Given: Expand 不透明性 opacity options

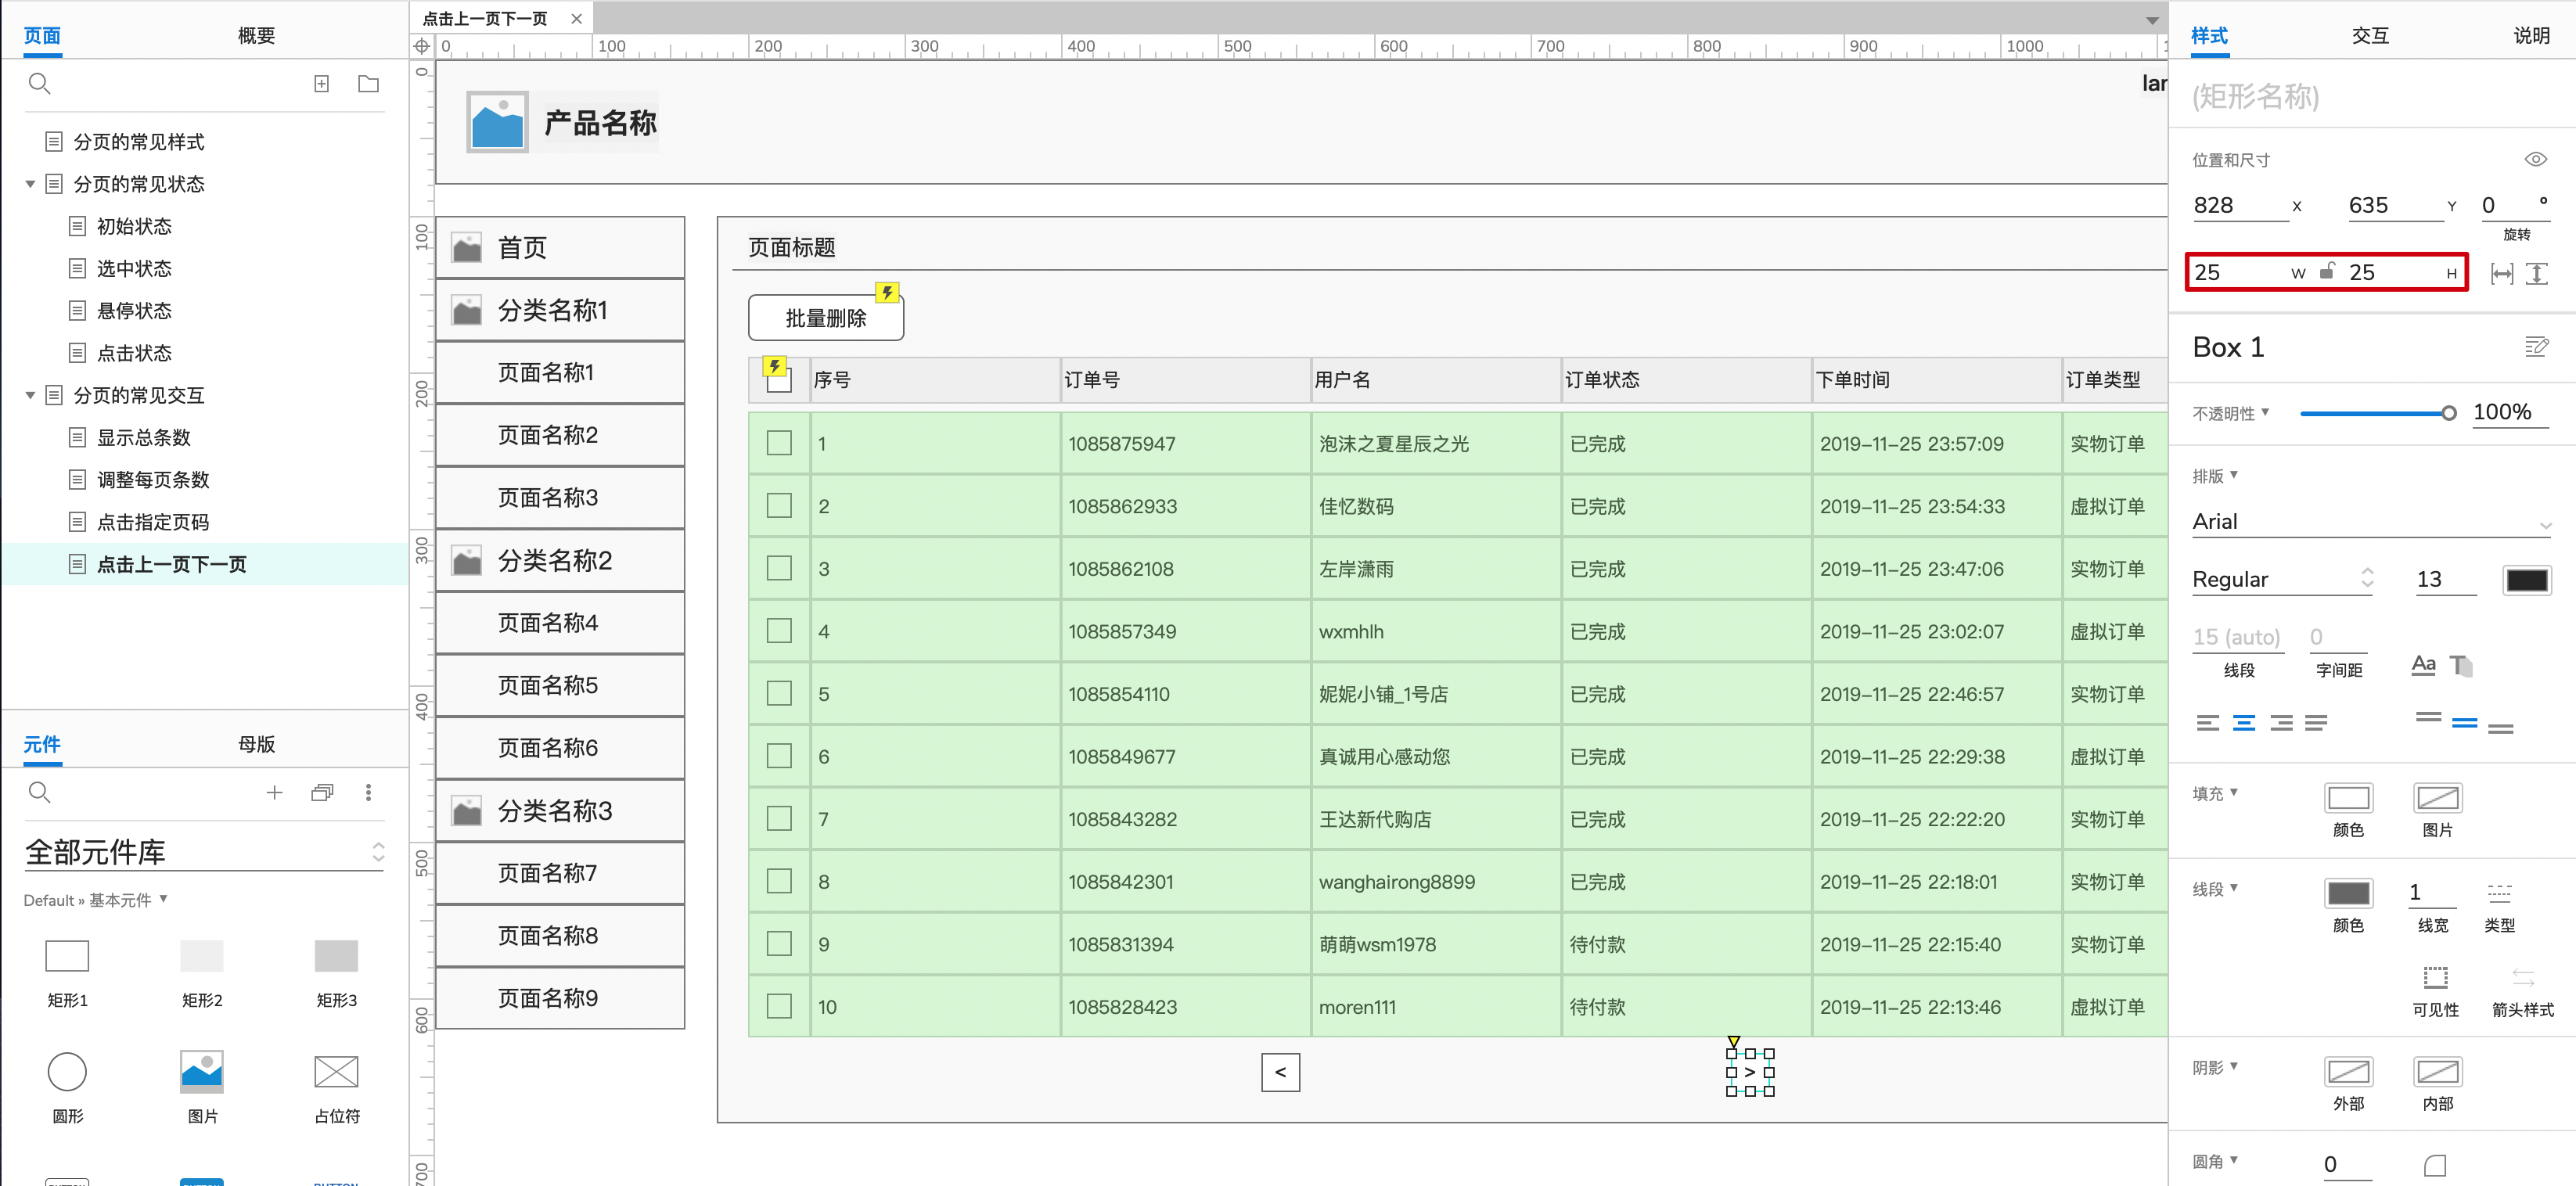Looking at the screenshot, I should pos(2264,412).
